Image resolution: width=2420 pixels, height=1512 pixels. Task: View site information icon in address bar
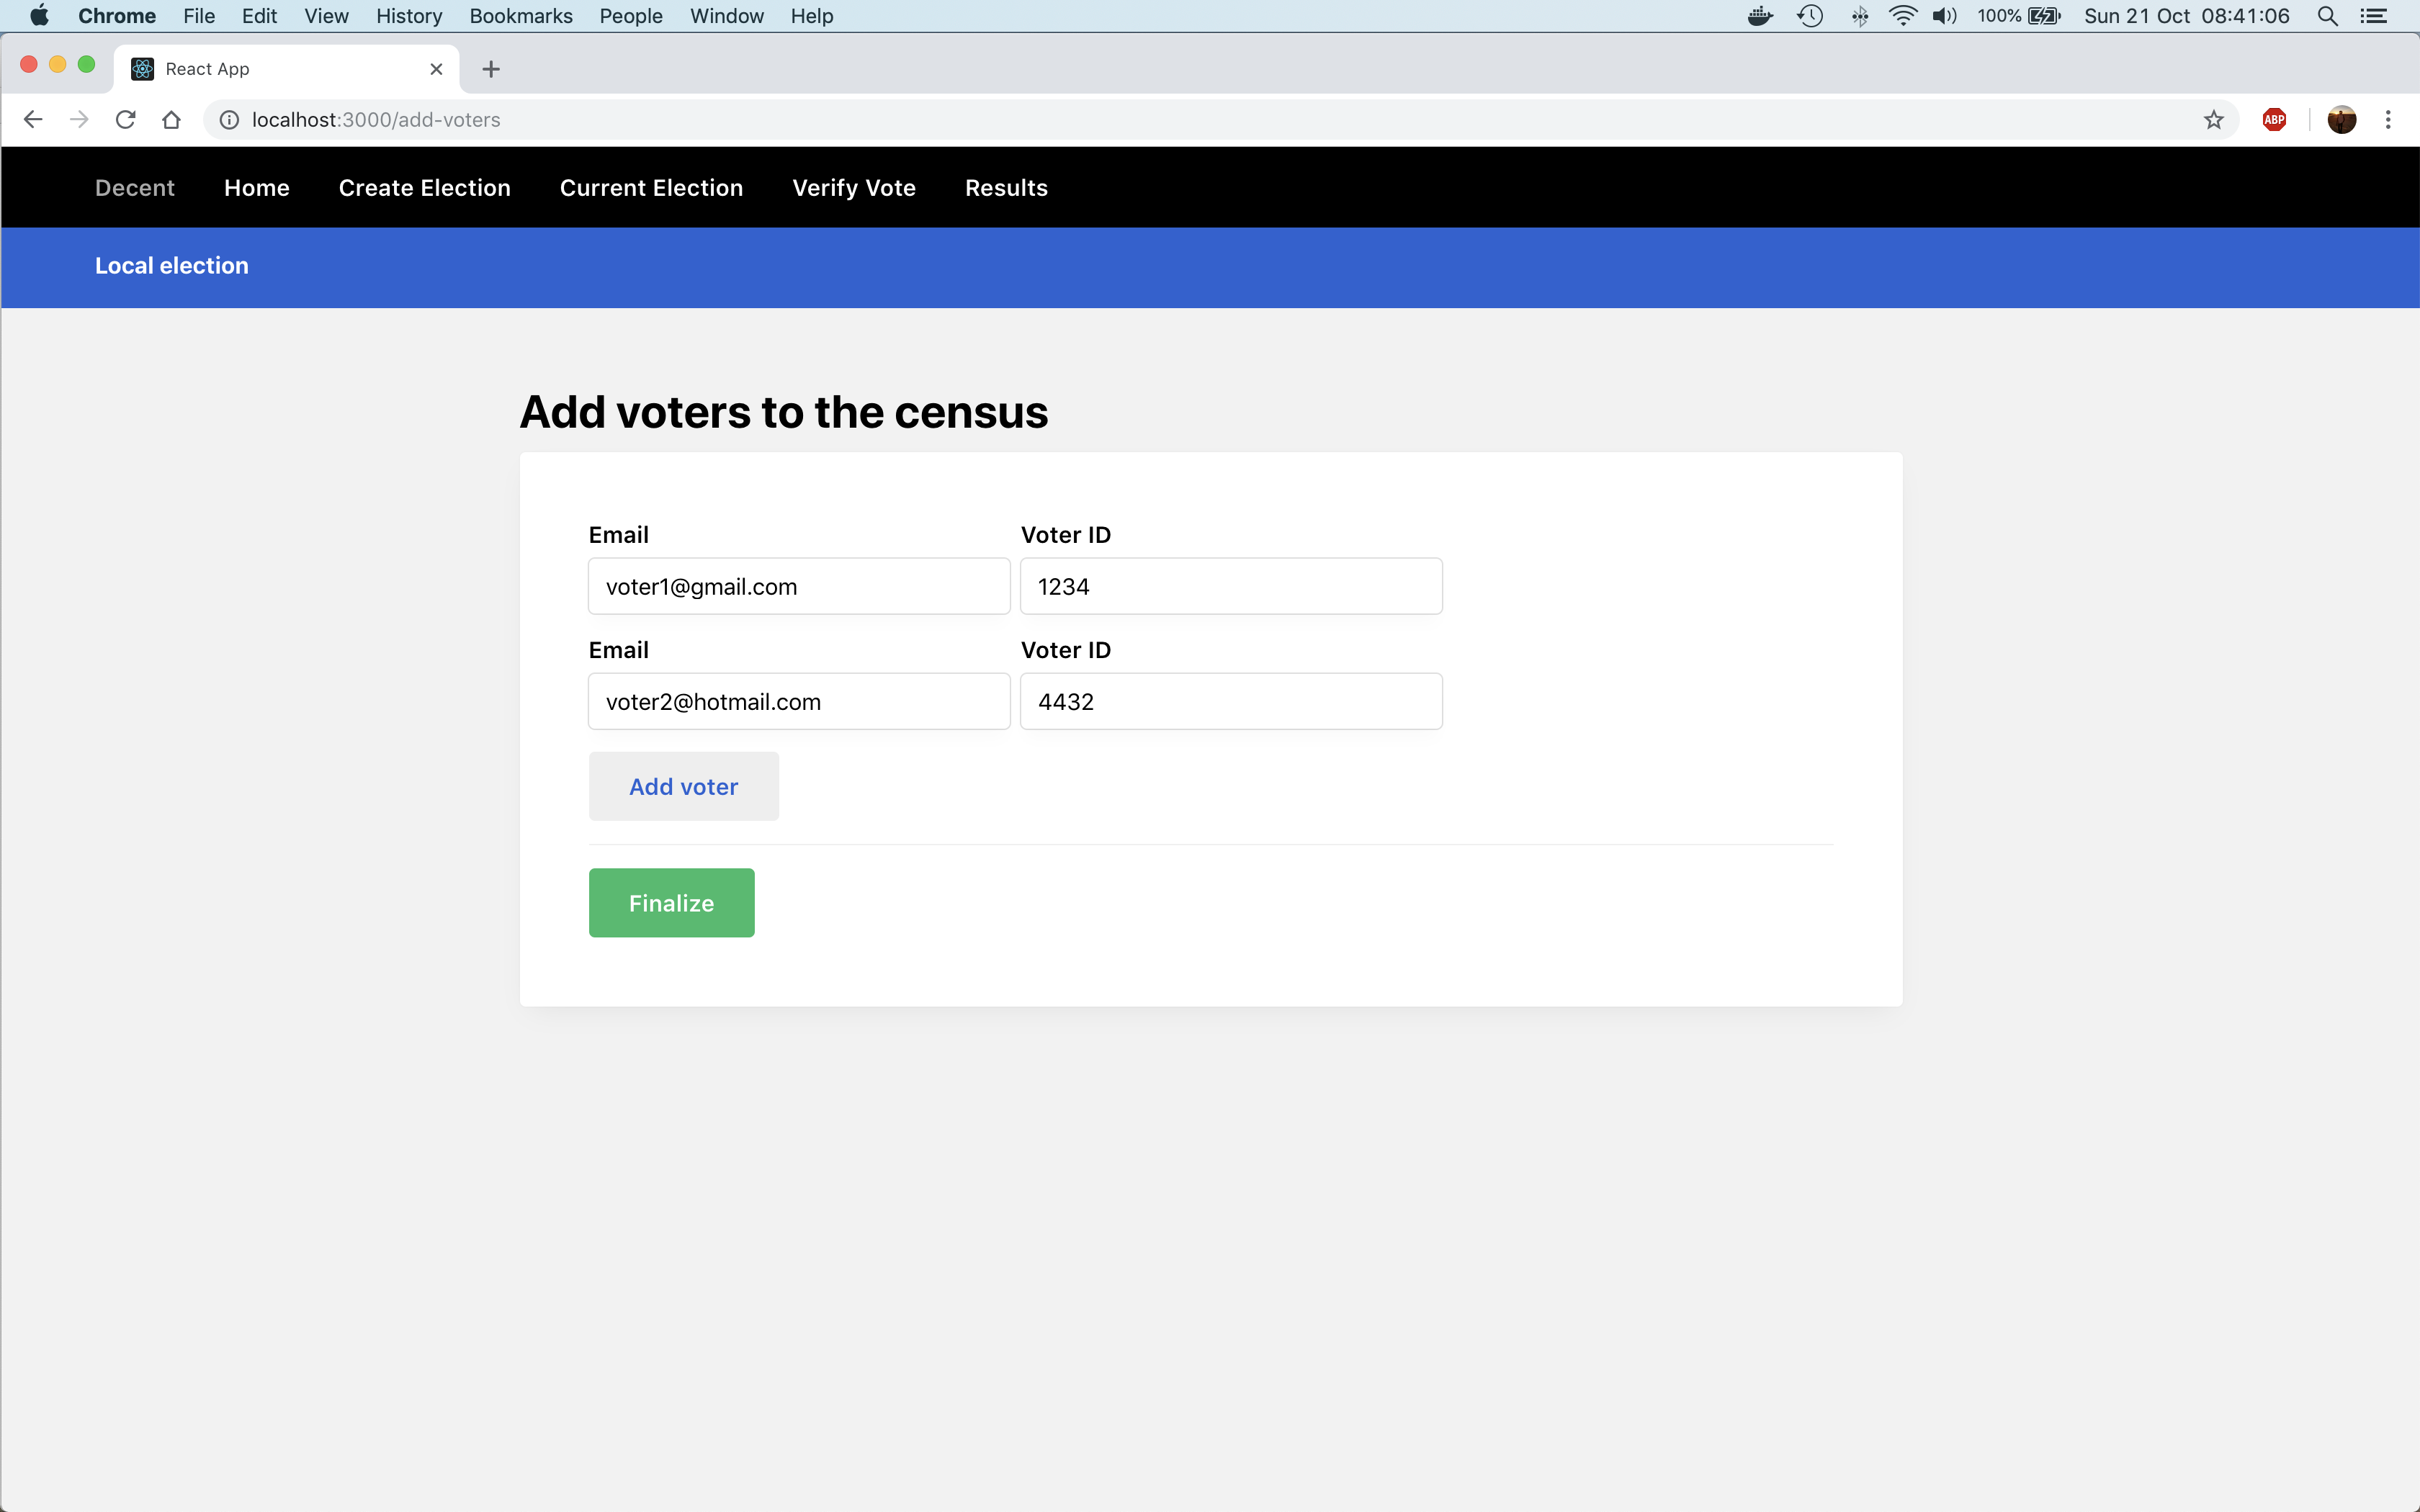point(229,120)
